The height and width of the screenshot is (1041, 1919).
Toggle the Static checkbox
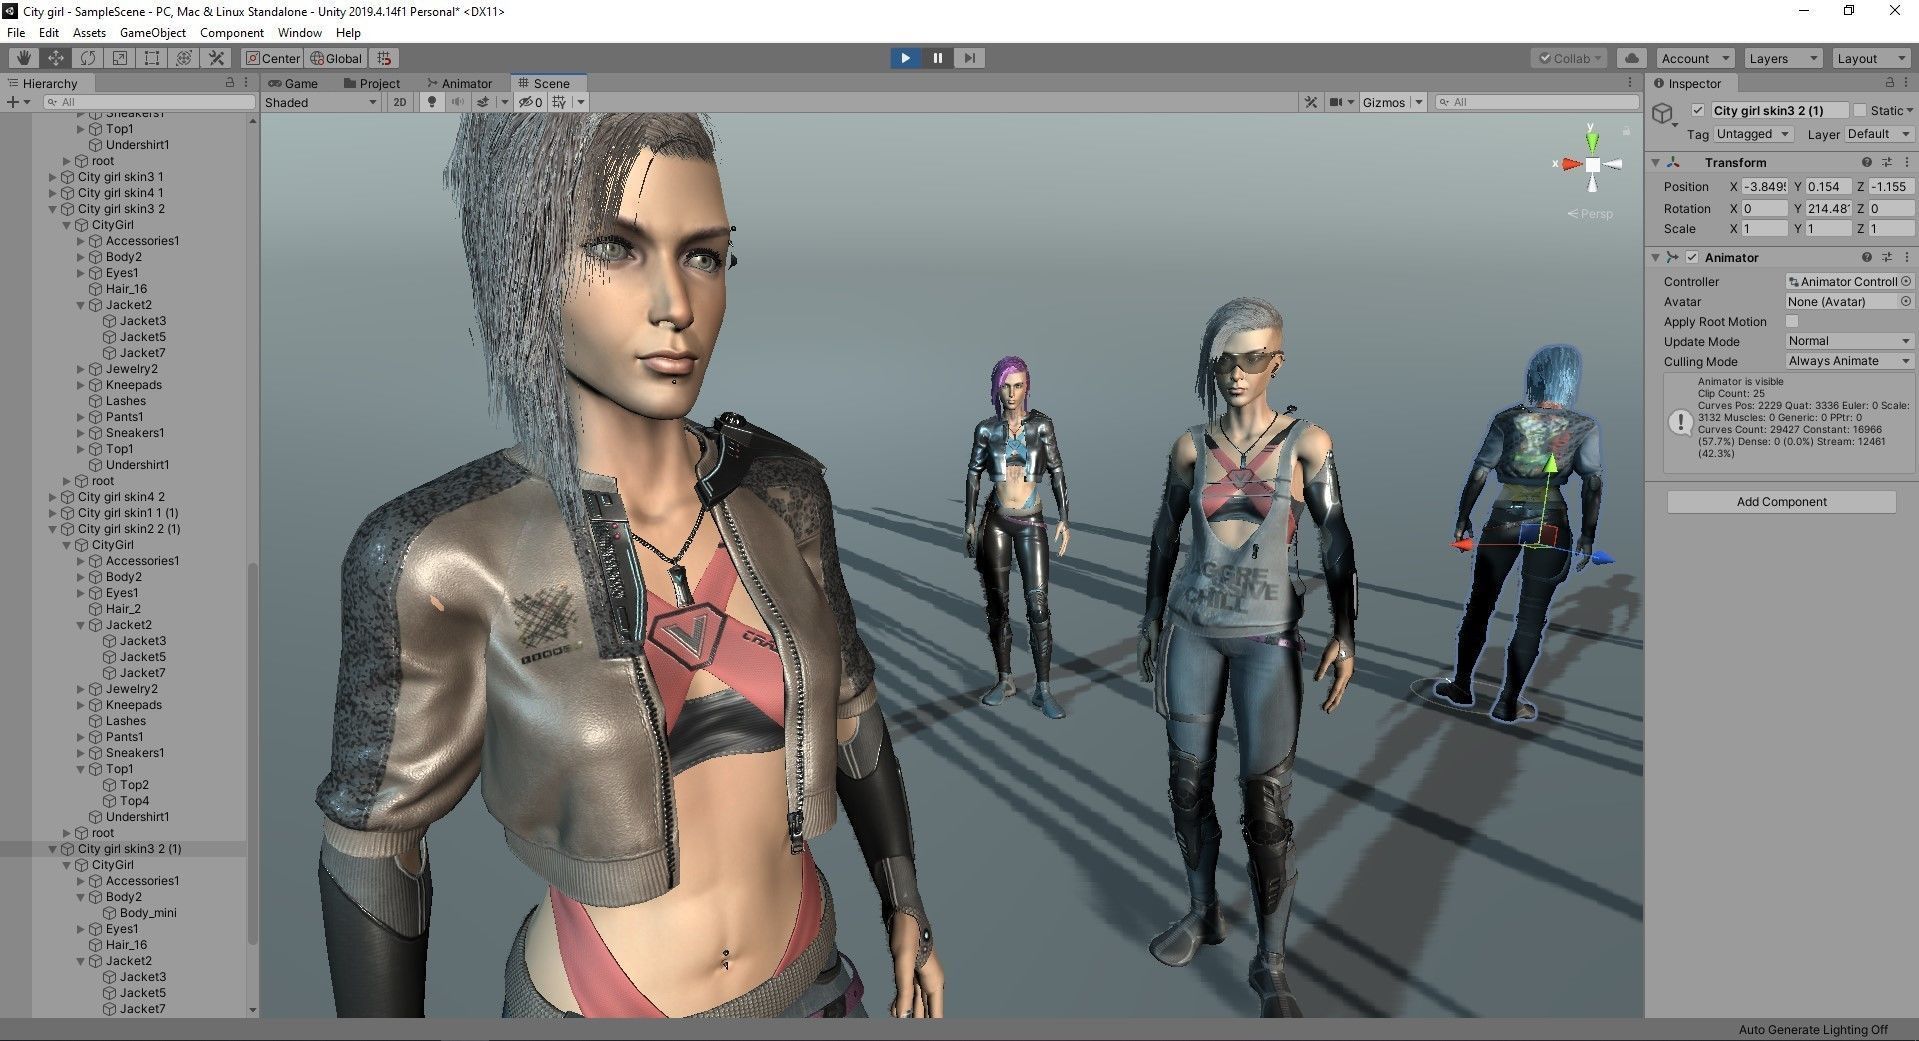[1860, 110]
